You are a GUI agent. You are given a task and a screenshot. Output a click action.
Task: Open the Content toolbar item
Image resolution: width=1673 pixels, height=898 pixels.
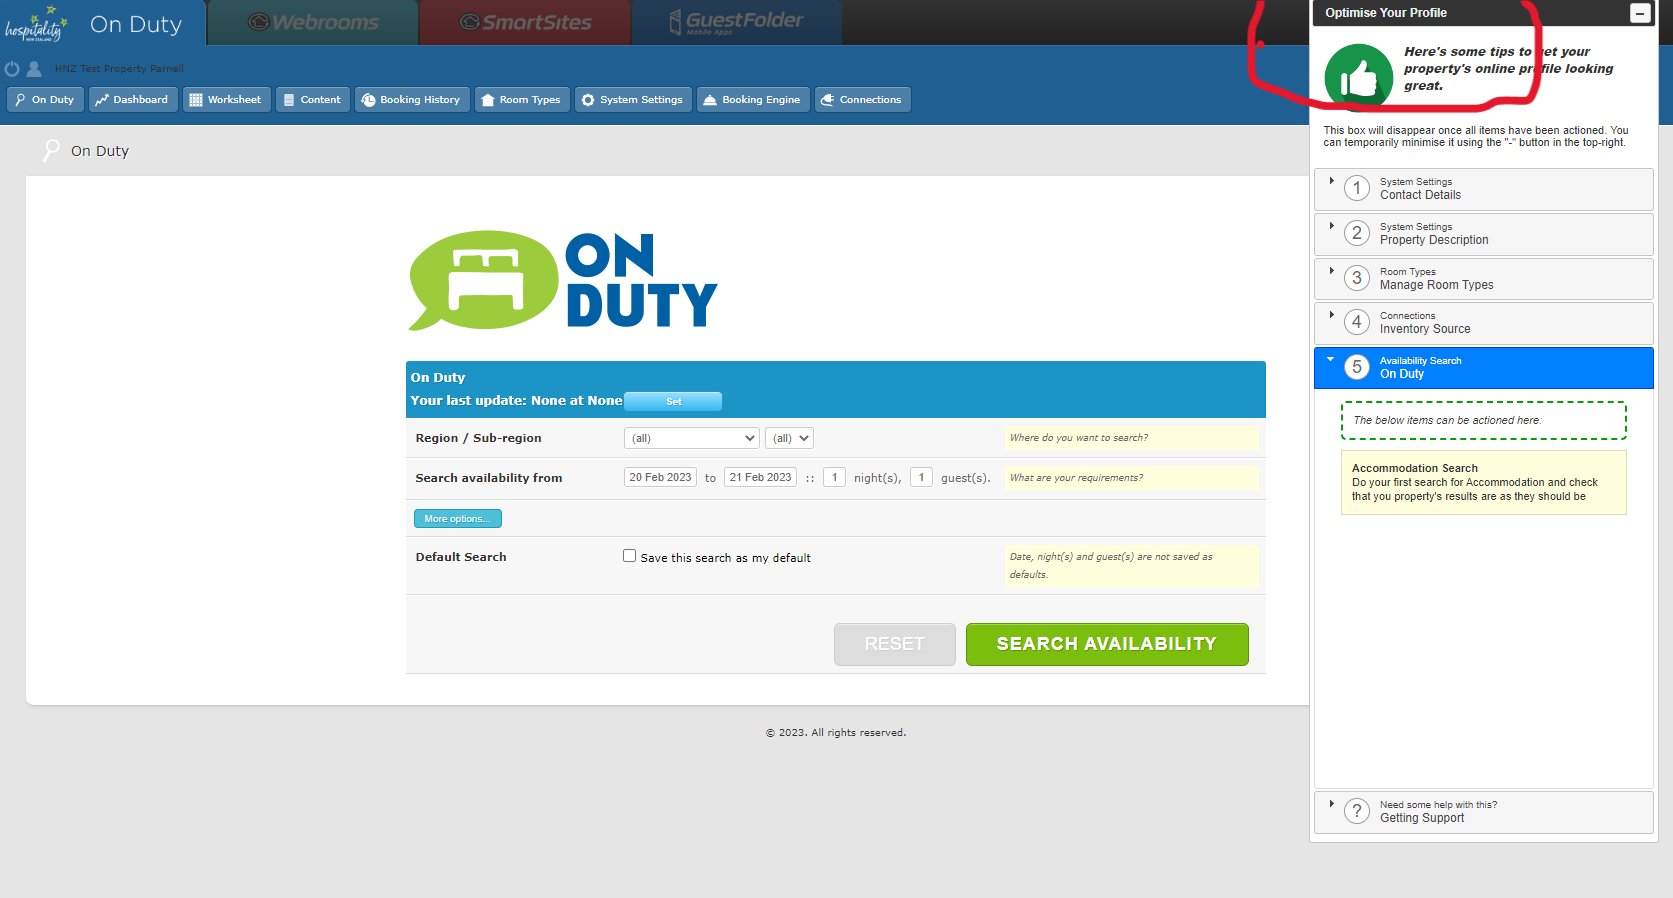tap(313, 100)
